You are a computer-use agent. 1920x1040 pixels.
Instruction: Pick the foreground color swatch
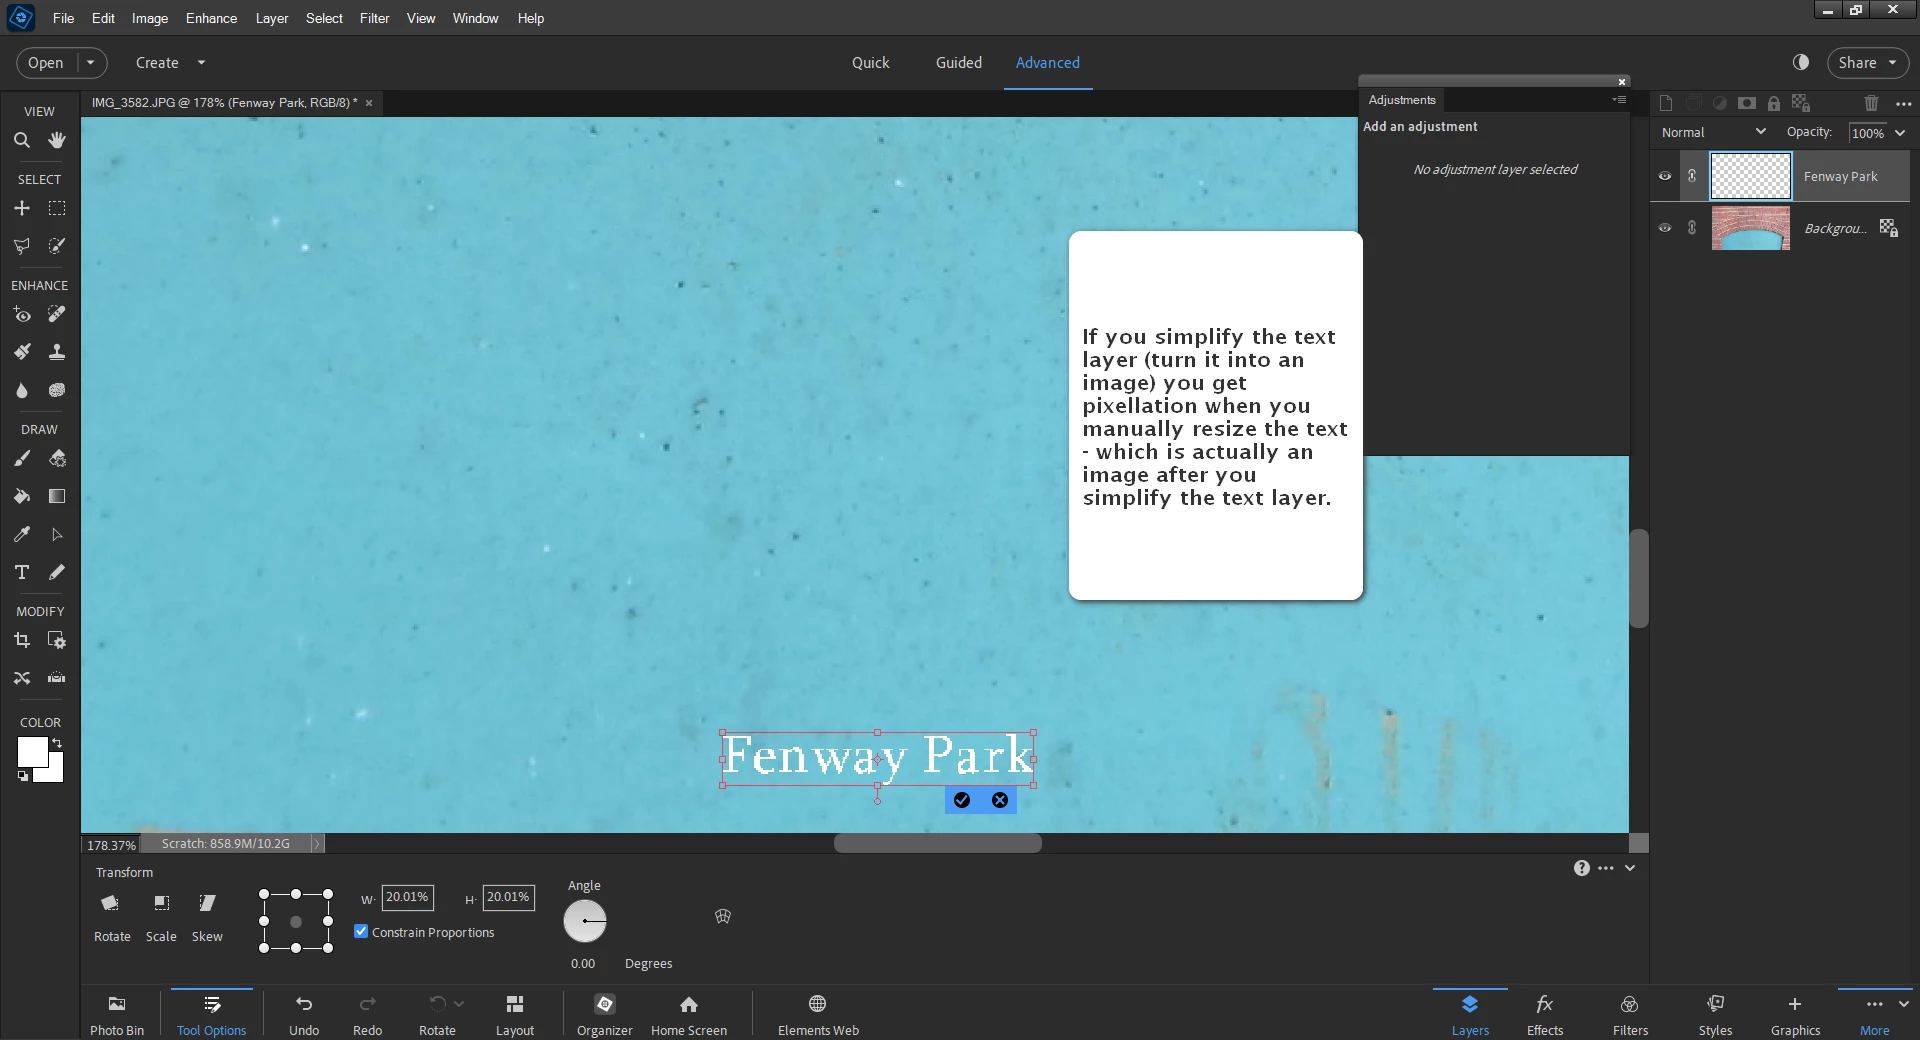pos(32,752)
